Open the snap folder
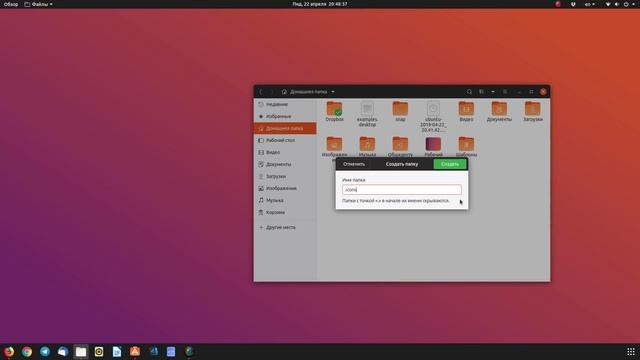This screenshot has width=640, height=360. [x=400, y=109]
